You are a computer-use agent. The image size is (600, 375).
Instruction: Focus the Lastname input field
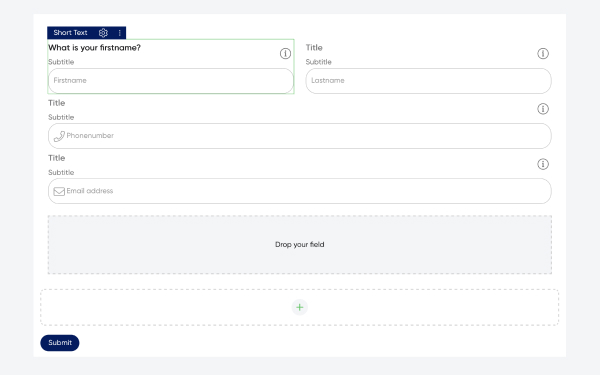[x=428, y=81]
